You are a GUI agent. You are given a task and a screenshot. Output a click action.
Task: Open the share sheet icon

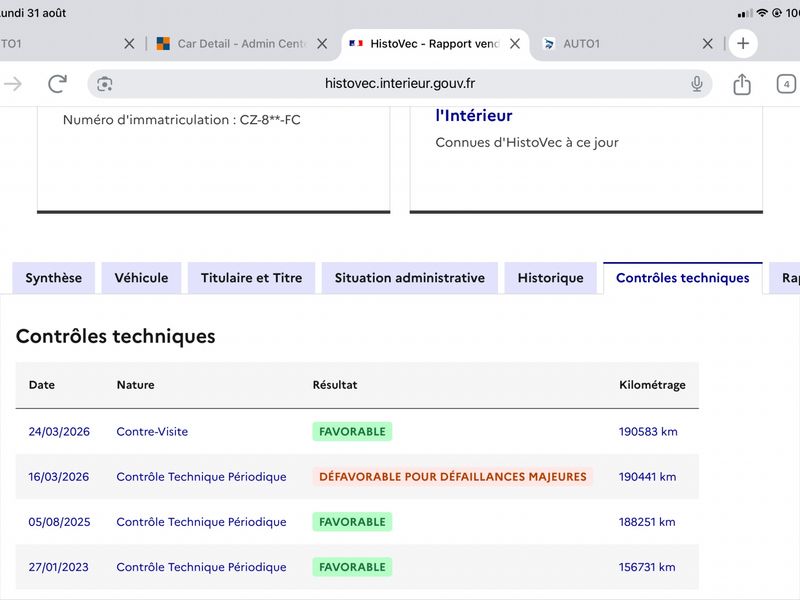click(742, 84)
